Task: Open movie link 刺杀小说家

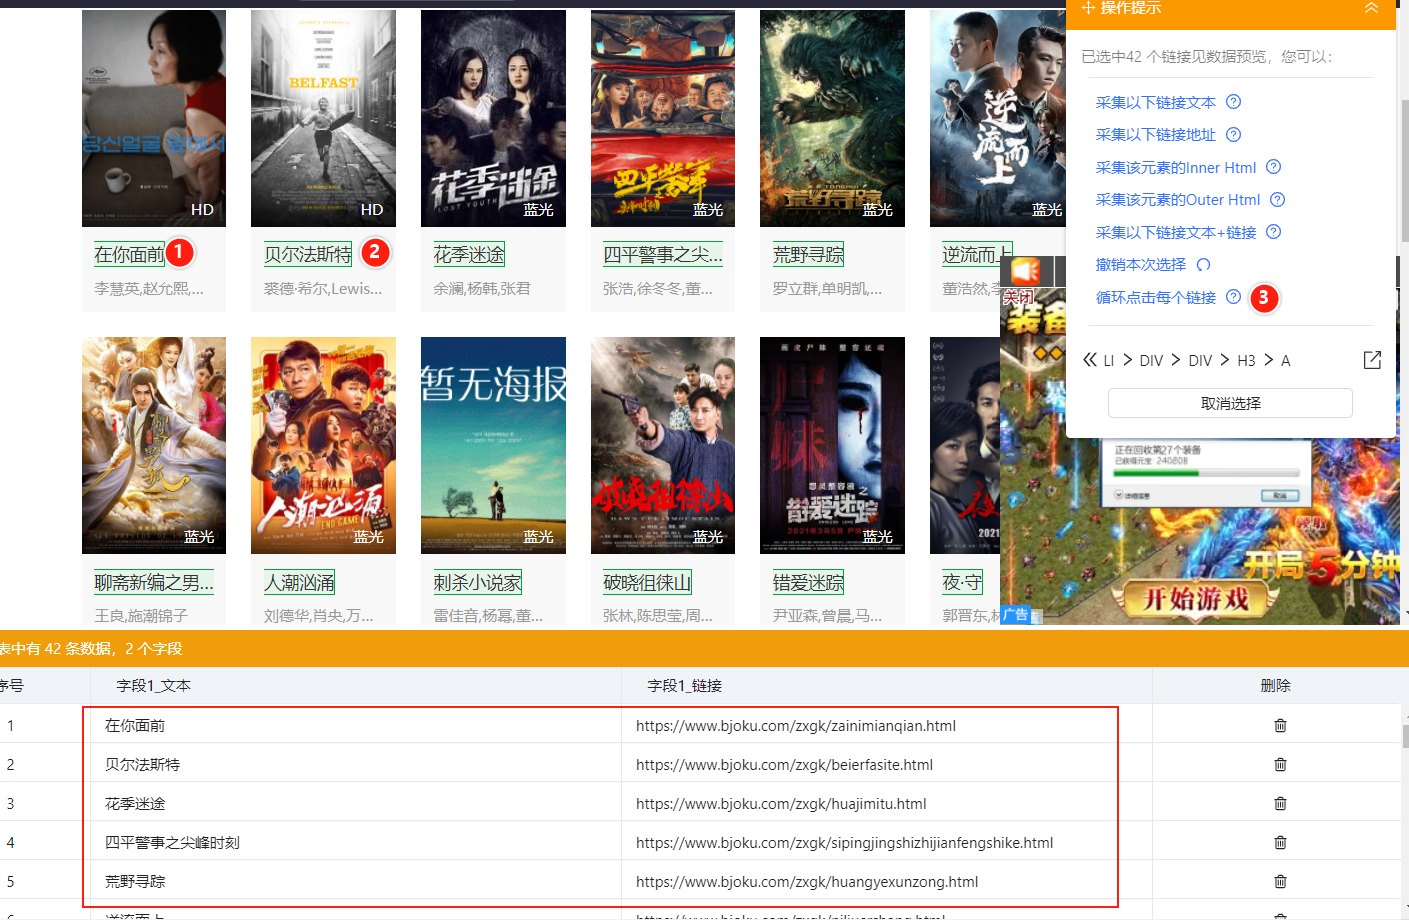Action: (x=477, y=582)
